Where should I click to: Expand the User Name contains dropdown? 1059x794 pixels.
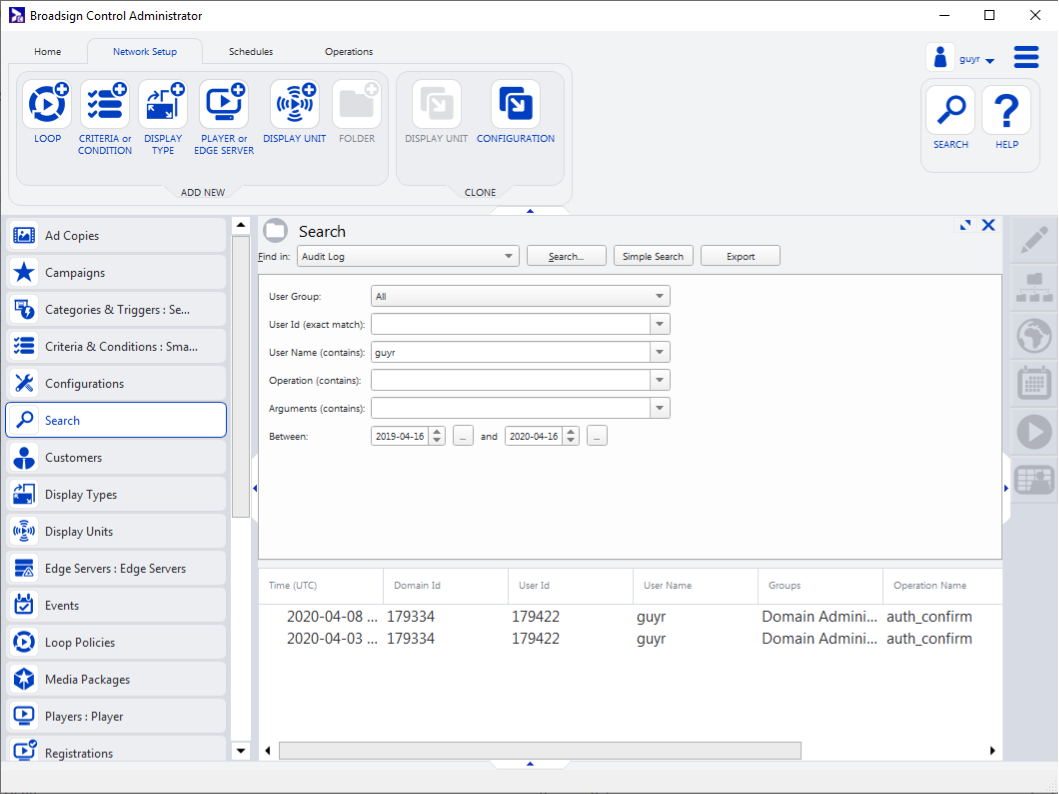pyautogui.click(x=660, y=353)
